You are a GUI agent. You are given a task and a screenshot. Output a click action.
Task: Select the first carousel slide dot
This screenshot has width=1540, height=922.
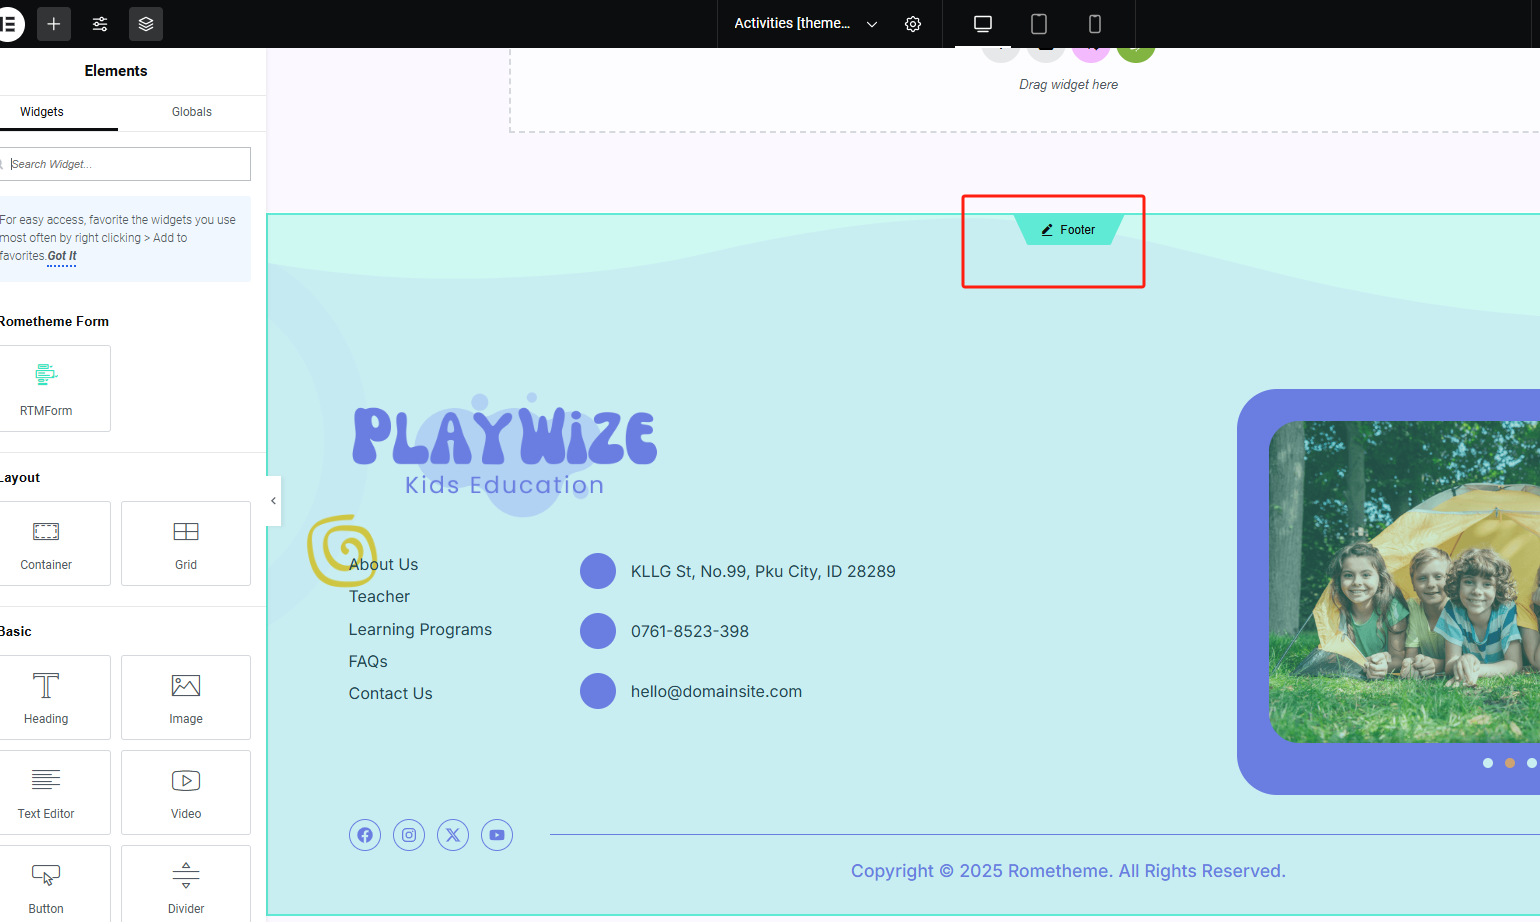pos(1488,763)
